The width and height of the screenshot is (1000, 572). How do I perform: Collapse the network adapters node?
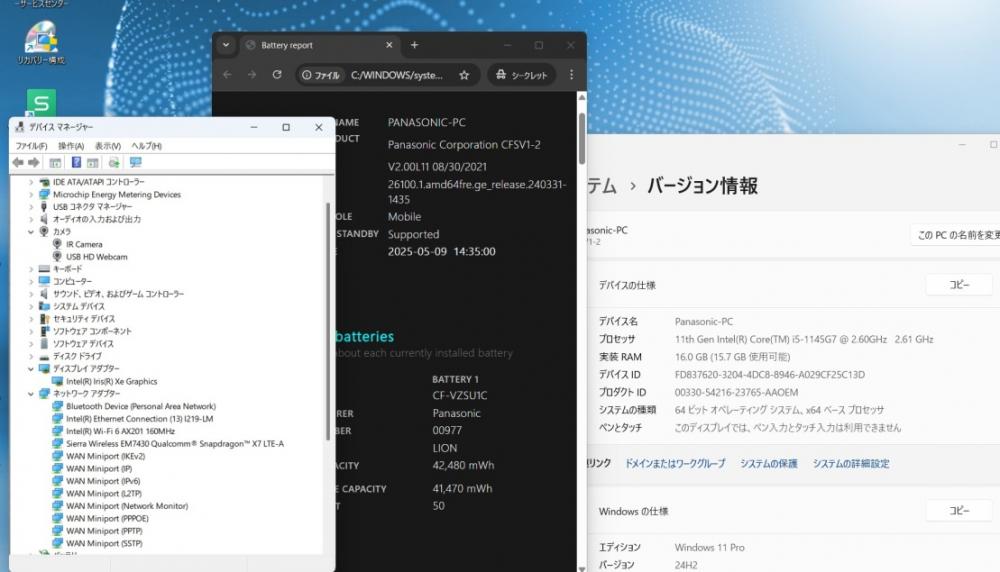click(31, 394)
